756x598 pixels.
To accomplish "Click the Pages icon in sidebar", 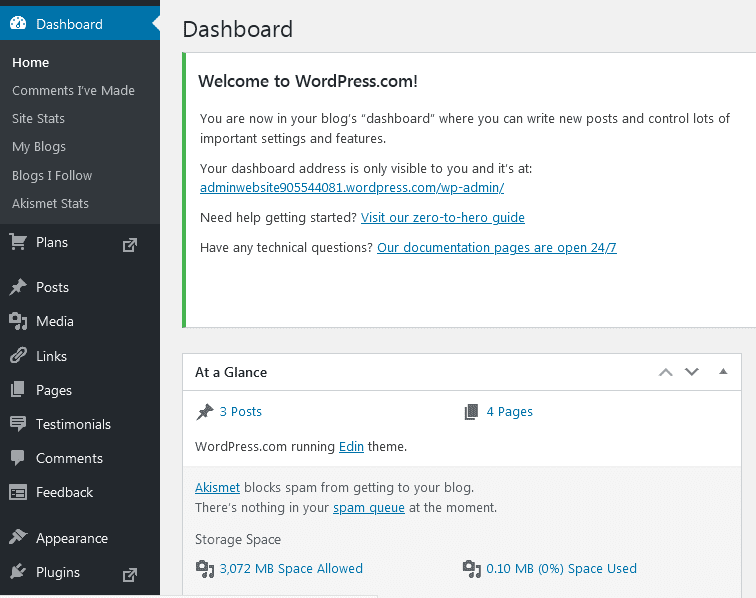I will click(18, 390).
